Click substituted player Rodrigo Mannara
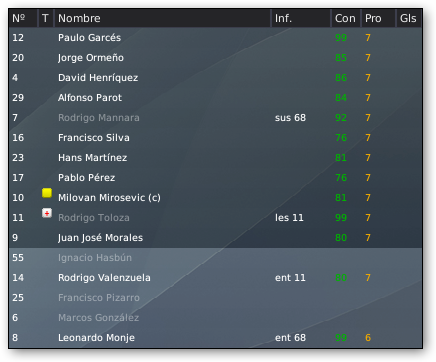This screenshot has height=362, width=436. 99,118
